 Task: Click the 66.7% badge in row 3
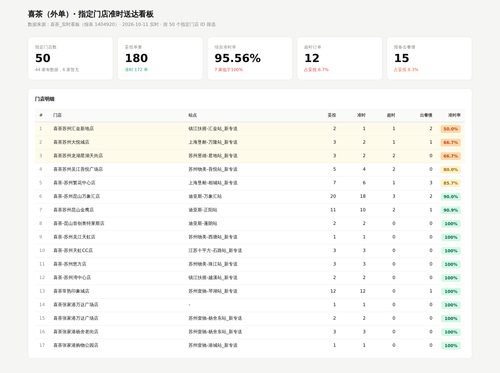pos(451,156)
